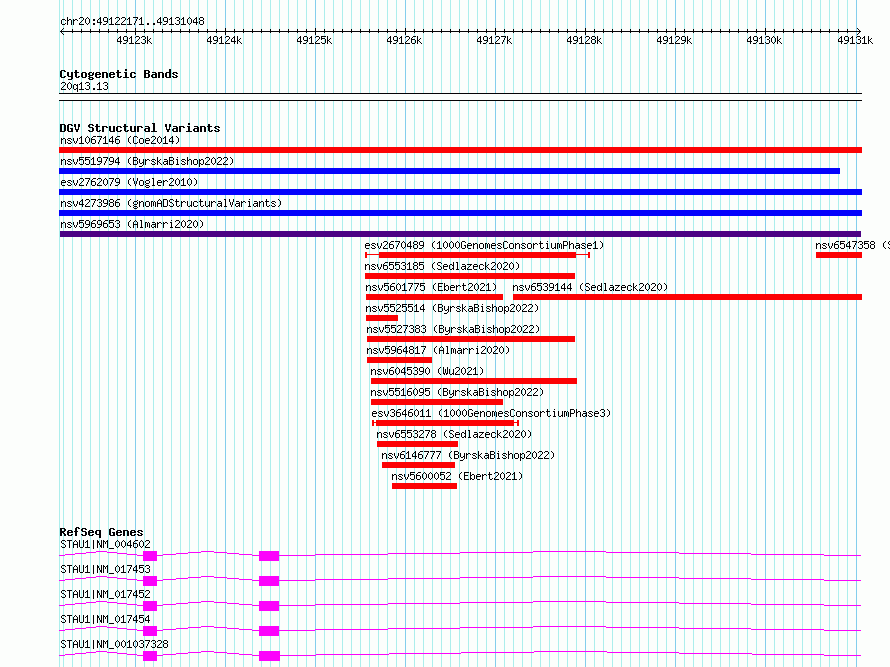Open nsv5525514 (ByrskaBishop2022) label
Image resolution: width=890 pixels, height=667 pixels.
tap(452, 308)
